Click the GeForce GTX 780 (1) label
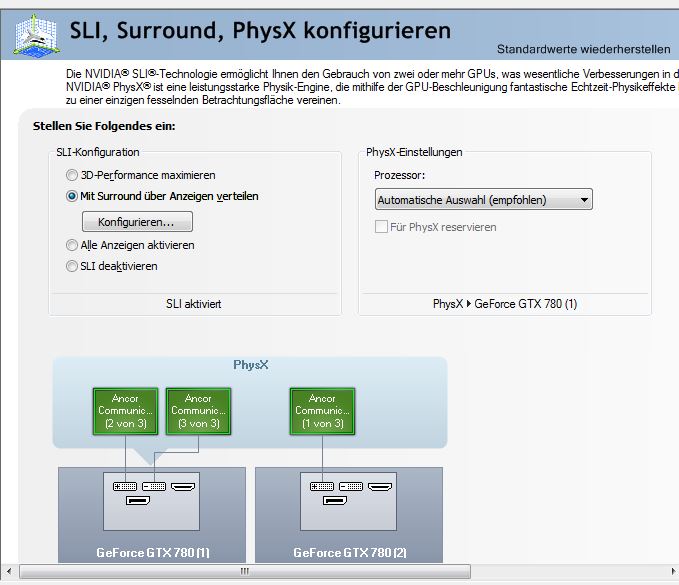The width and height of the screenshot is (679, 585). pyautogui.click(x=153, y=553)
